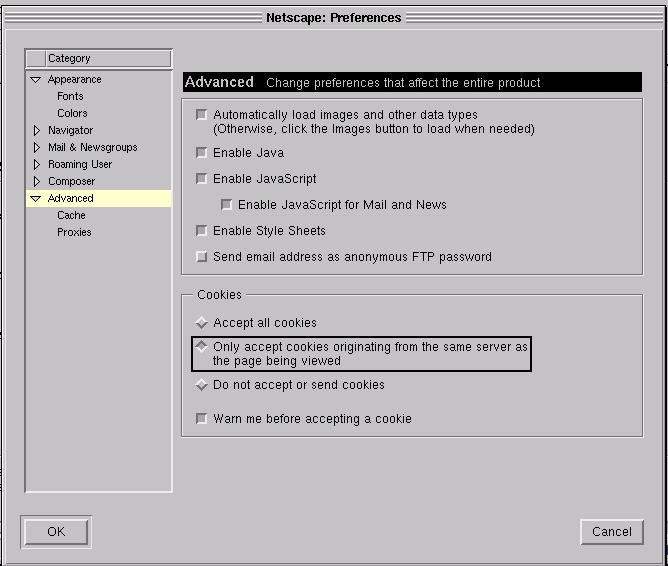The image size is (668, 566).
Task: Expand the Navigator category arrow
Action: point(37,130)
